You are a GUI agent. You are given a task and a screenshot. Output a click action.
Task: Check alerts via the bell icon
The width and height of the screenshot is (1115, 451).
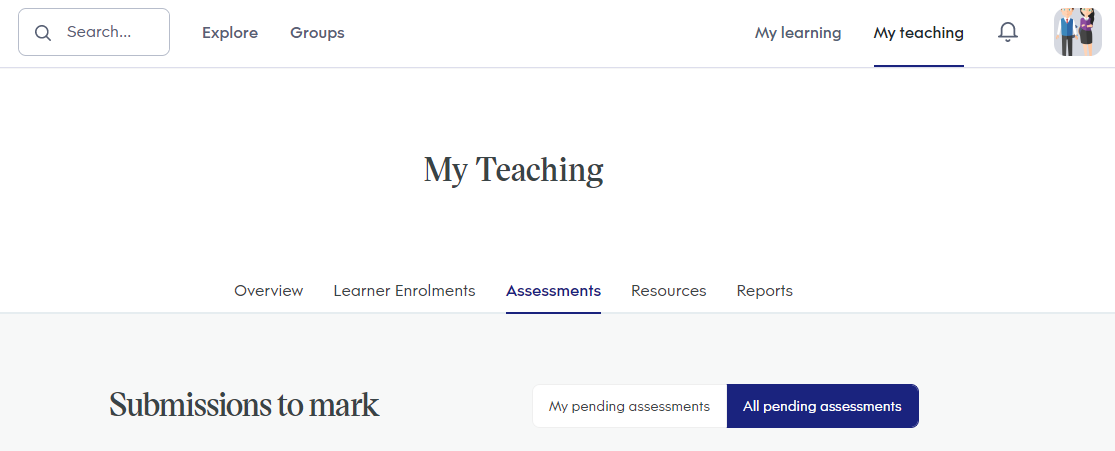pyautogui.click(x=1008, y=32)
